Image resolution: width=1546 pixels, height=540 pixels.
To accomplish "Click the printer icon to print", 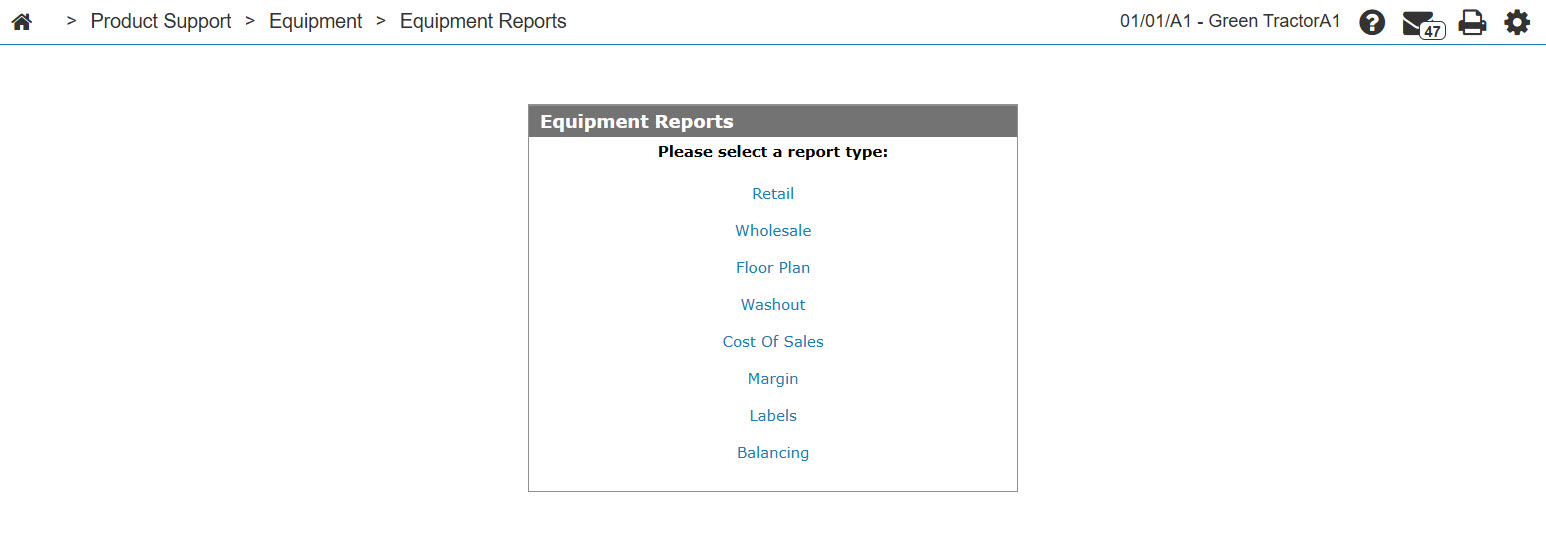I will tap(1472, 22).
